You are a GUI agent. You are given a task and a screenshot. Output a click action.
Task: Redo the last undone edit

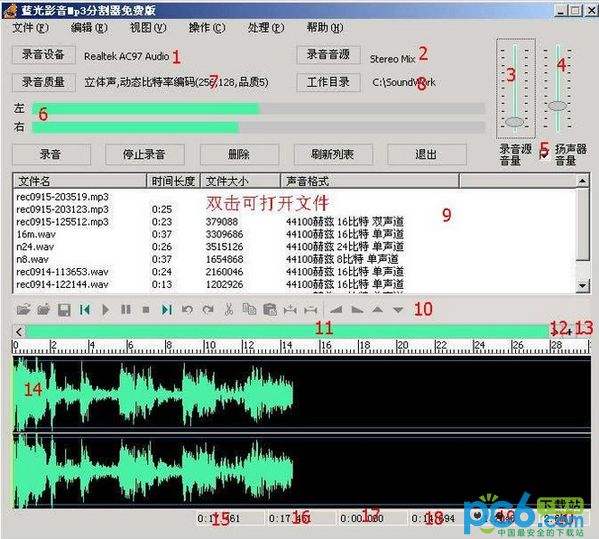(x=208, y=309)
